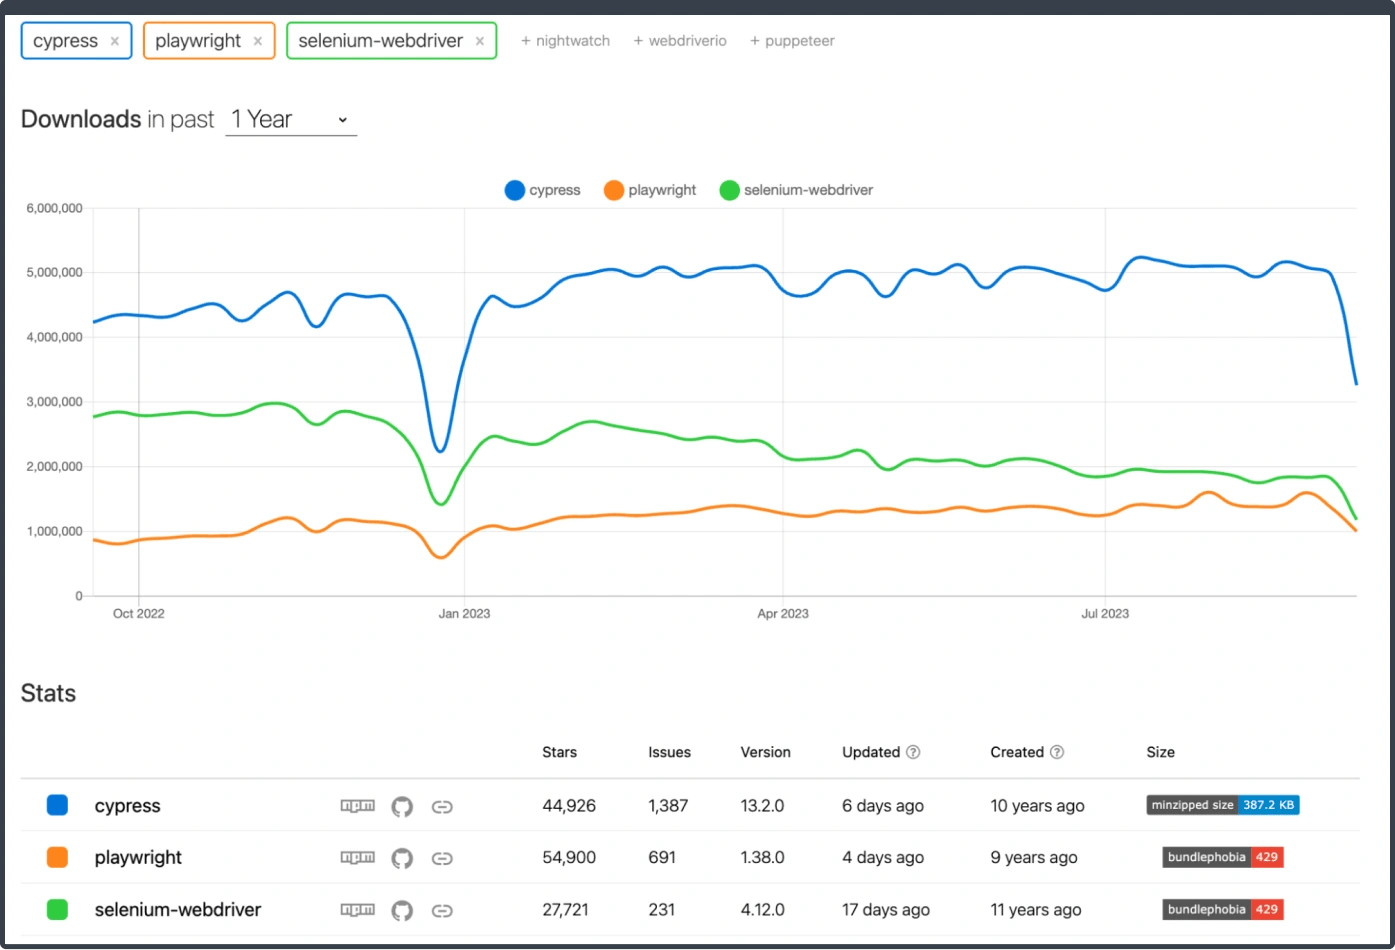Add nightwatch to the comparison
This screenshot has width=1395, height=950.
point(565,41)
